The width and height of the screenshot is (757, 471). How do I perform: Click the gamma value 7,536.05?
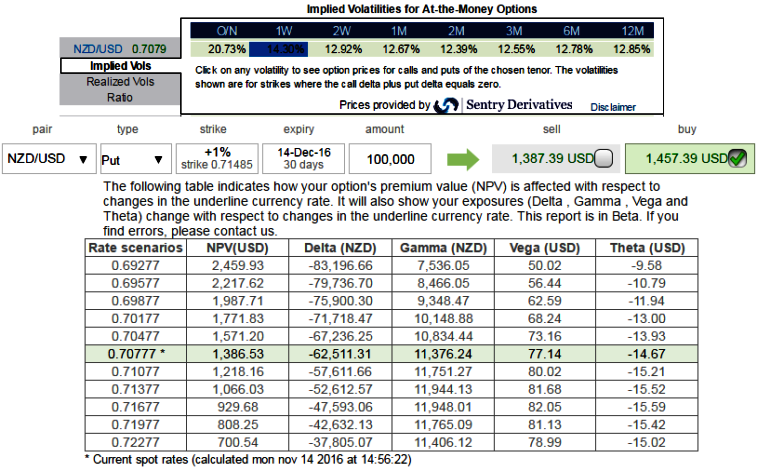point(443,265)
